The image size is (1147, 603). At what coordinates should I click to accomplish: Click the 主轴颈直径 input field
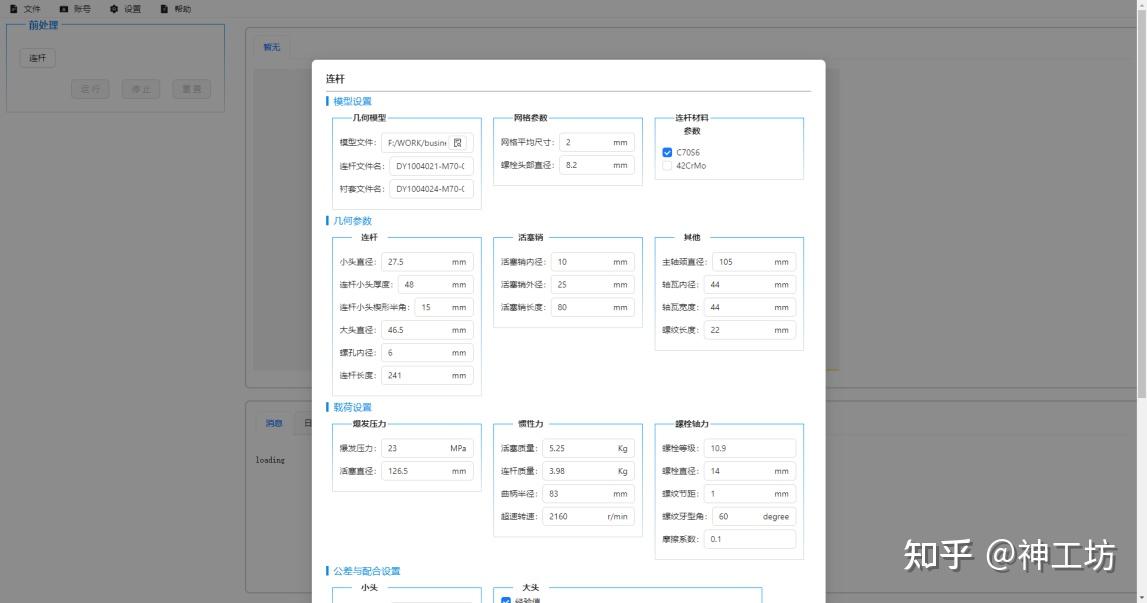click(x=754, y=262)
